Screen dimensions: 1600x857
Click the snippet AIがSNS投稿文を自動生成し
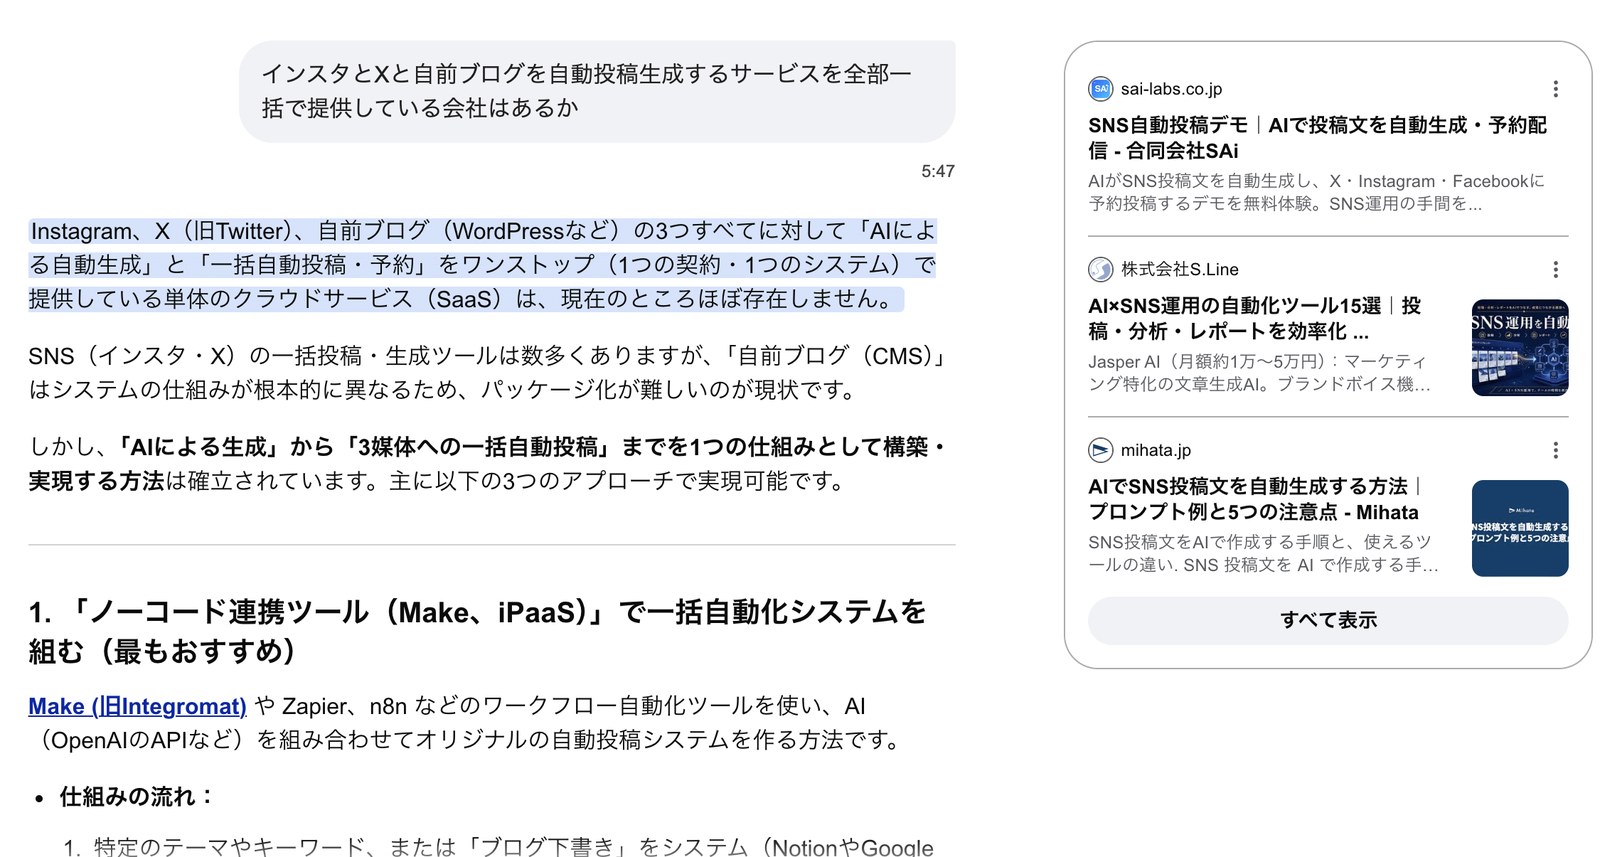point(1316,192)
